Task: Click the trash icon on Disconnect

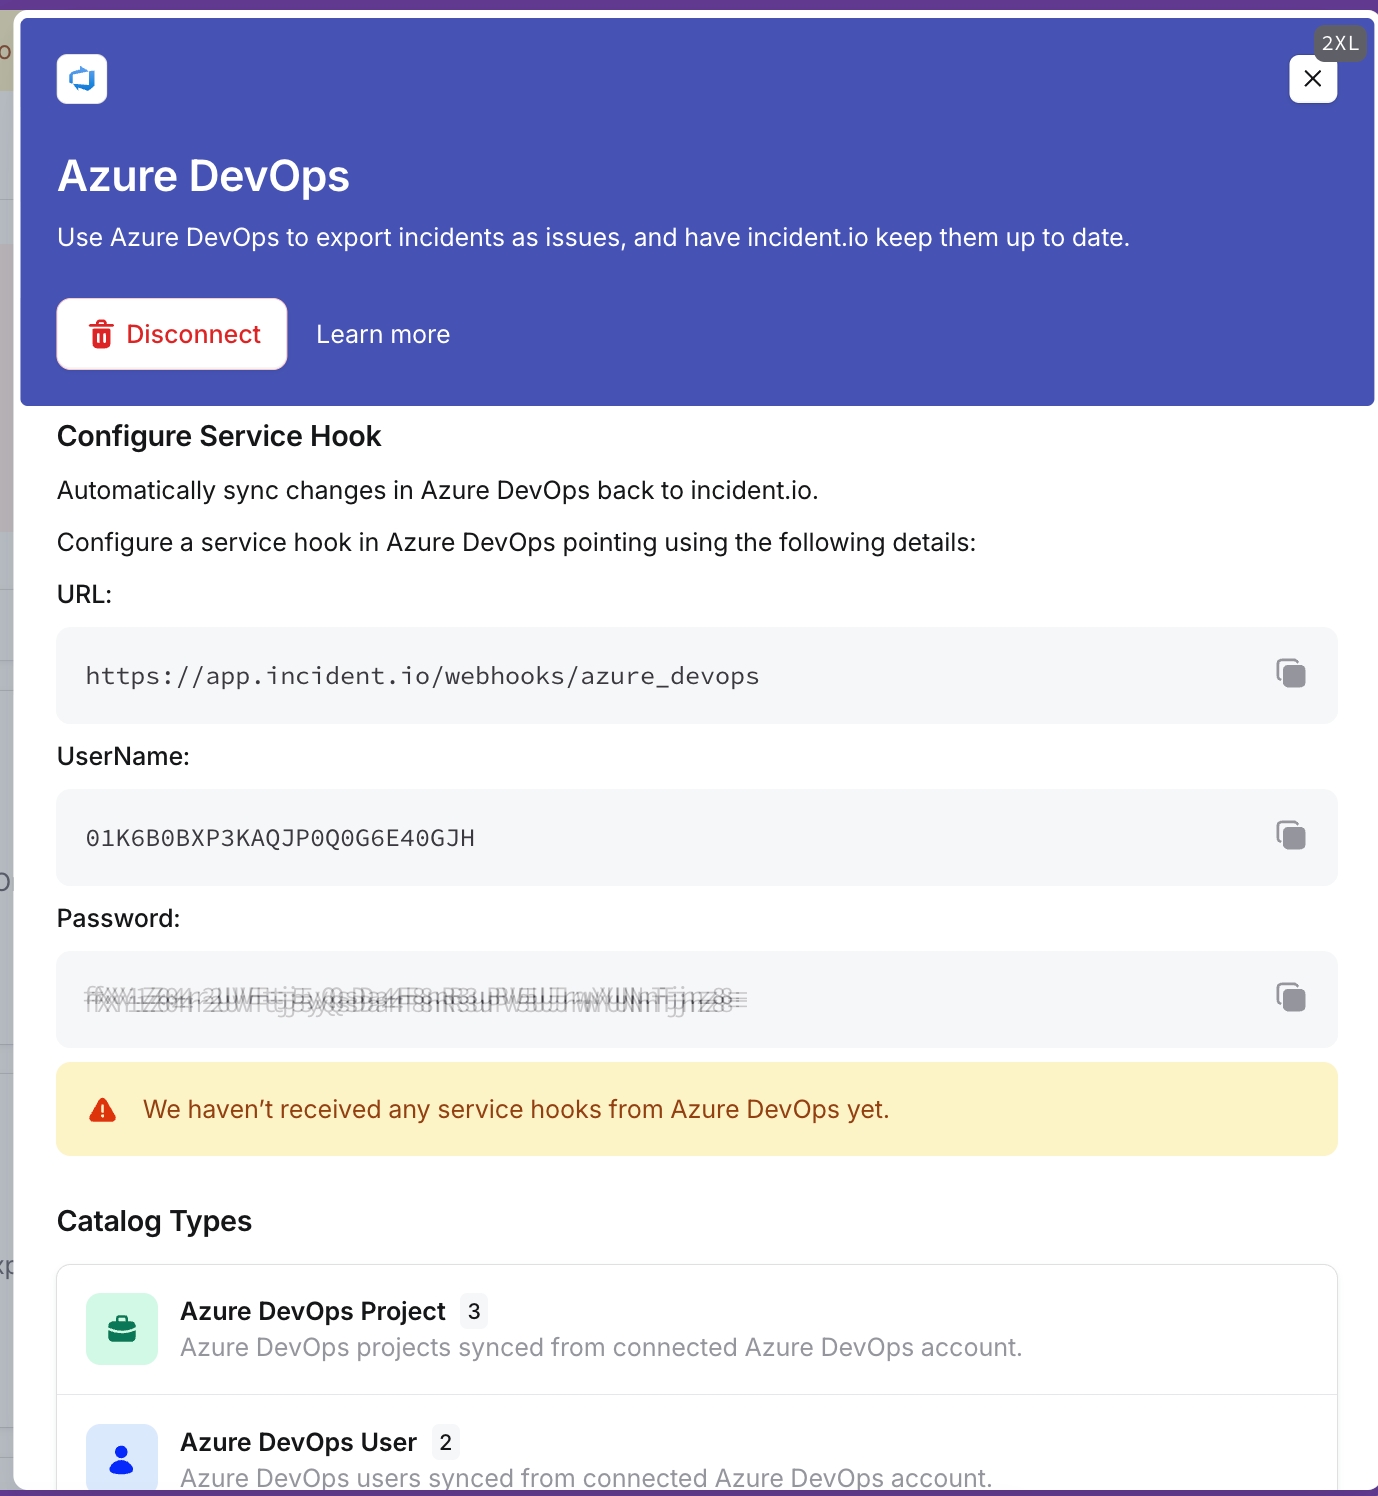Action: (x=101, y=334)
